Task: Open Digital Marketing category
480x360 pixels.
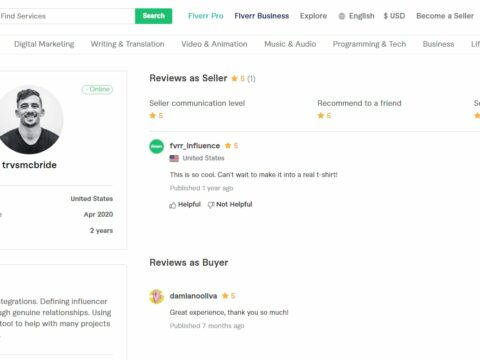Action: click(44, 44)
